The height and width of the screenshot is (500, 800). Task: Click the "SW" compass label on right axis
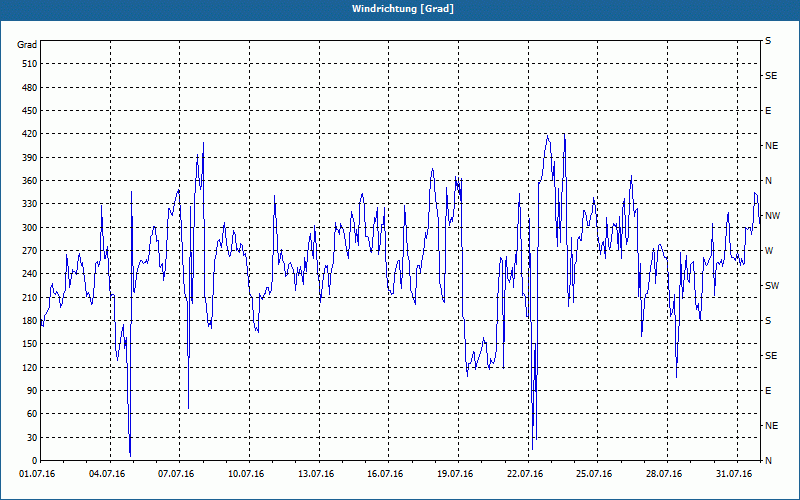[772, 286]
